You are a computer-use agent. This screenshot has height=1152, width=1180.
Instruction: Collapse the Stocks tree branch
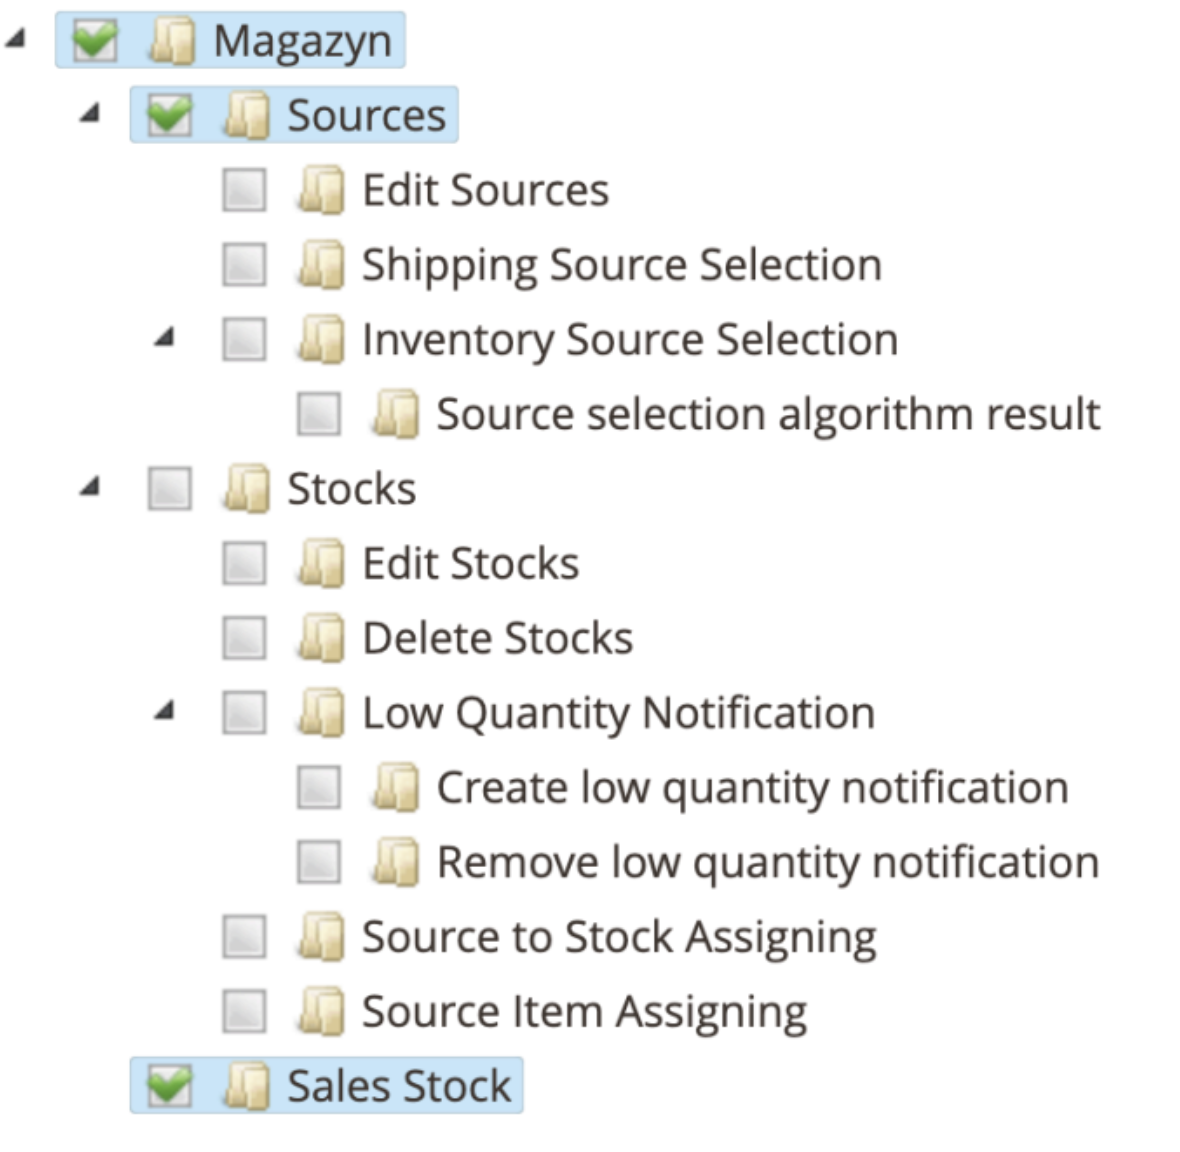pyautogui.click(x=90, y=488)
